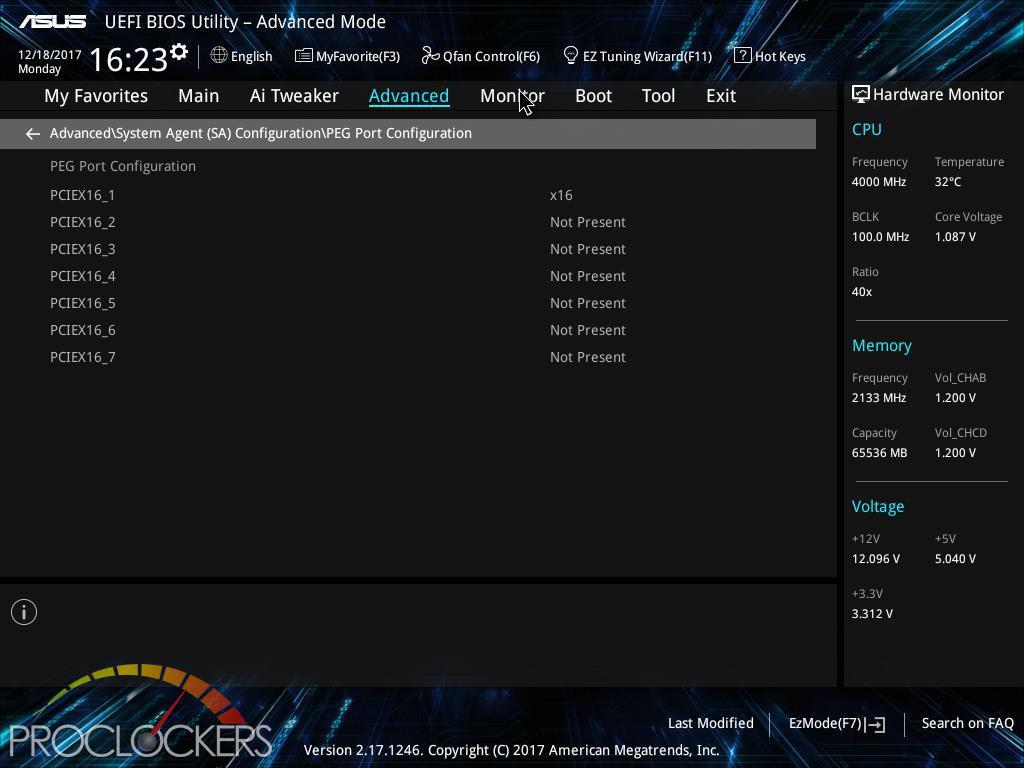Click the info icon in help area

24,612
